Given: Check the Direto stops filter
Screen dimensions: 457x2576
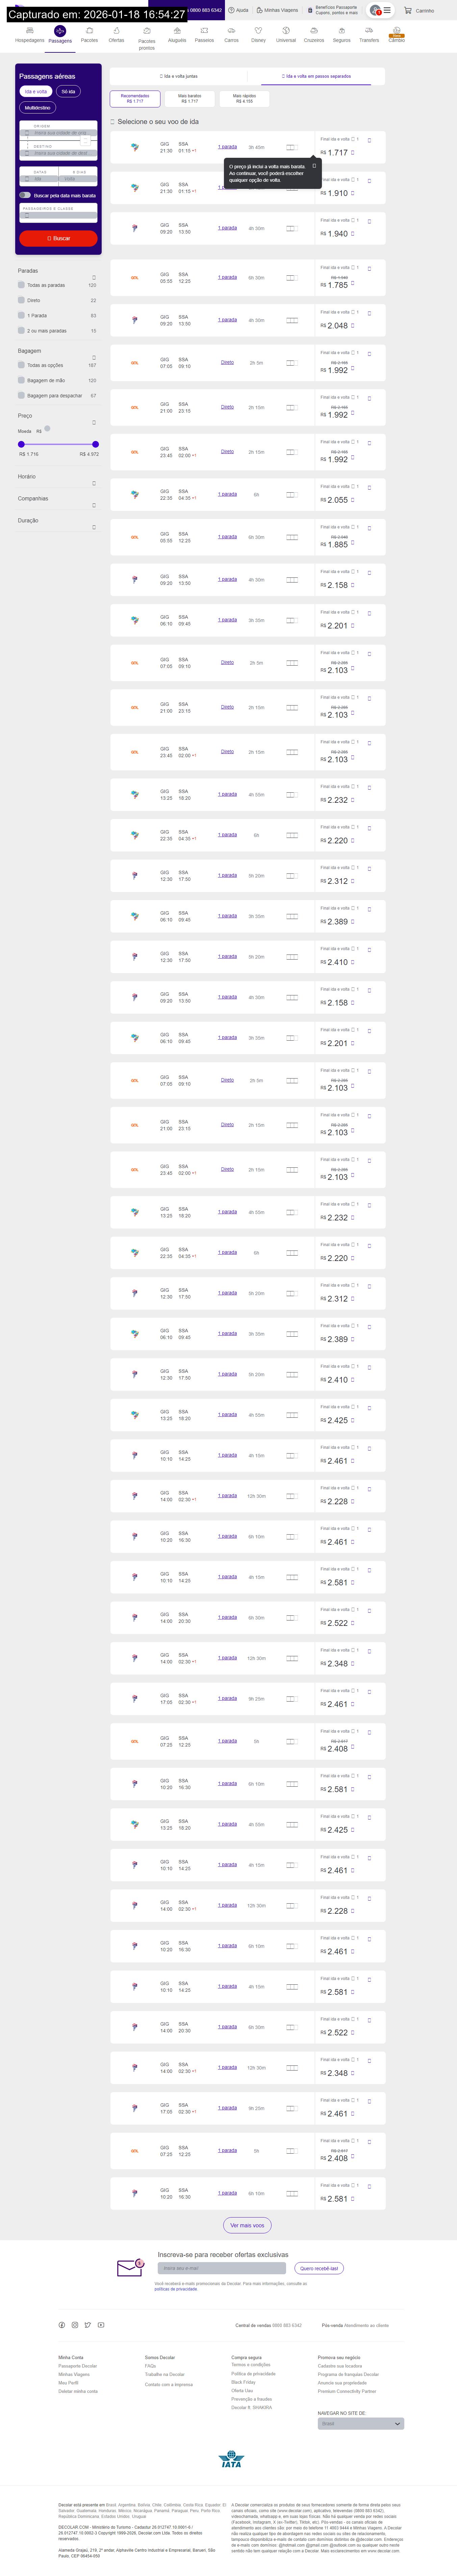Looking at the screenshot, I should (x=21, y=300).
